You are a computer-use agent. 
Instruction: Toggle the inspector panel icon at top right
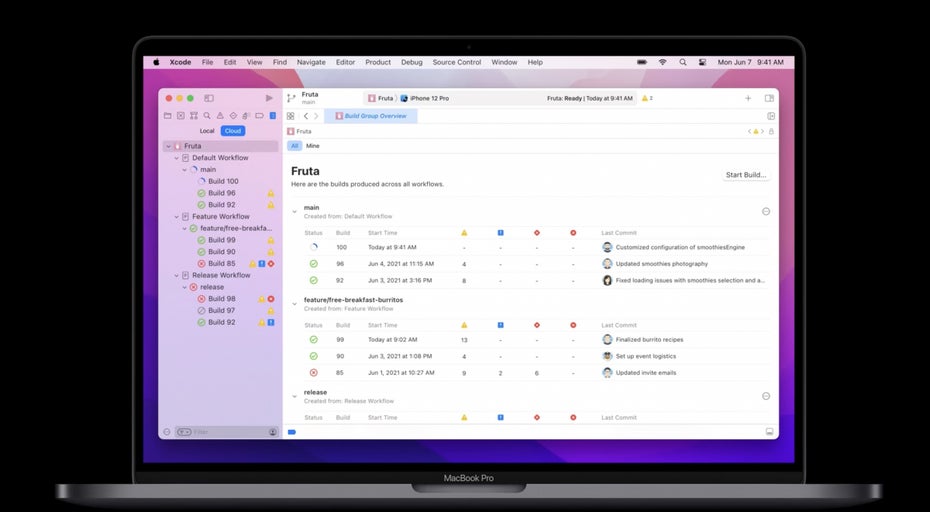pos(769,98)
